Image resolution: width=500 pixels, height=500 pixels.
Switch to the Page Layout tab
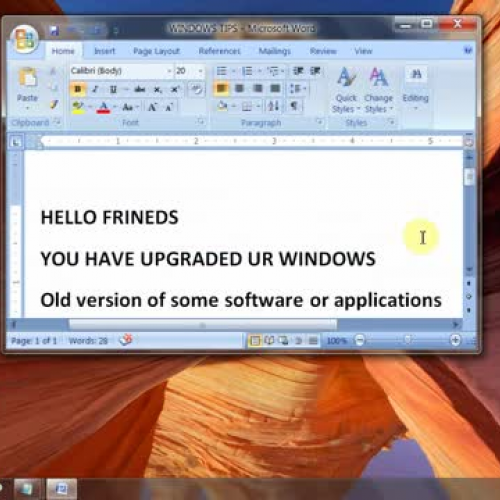tap(156, 51)
